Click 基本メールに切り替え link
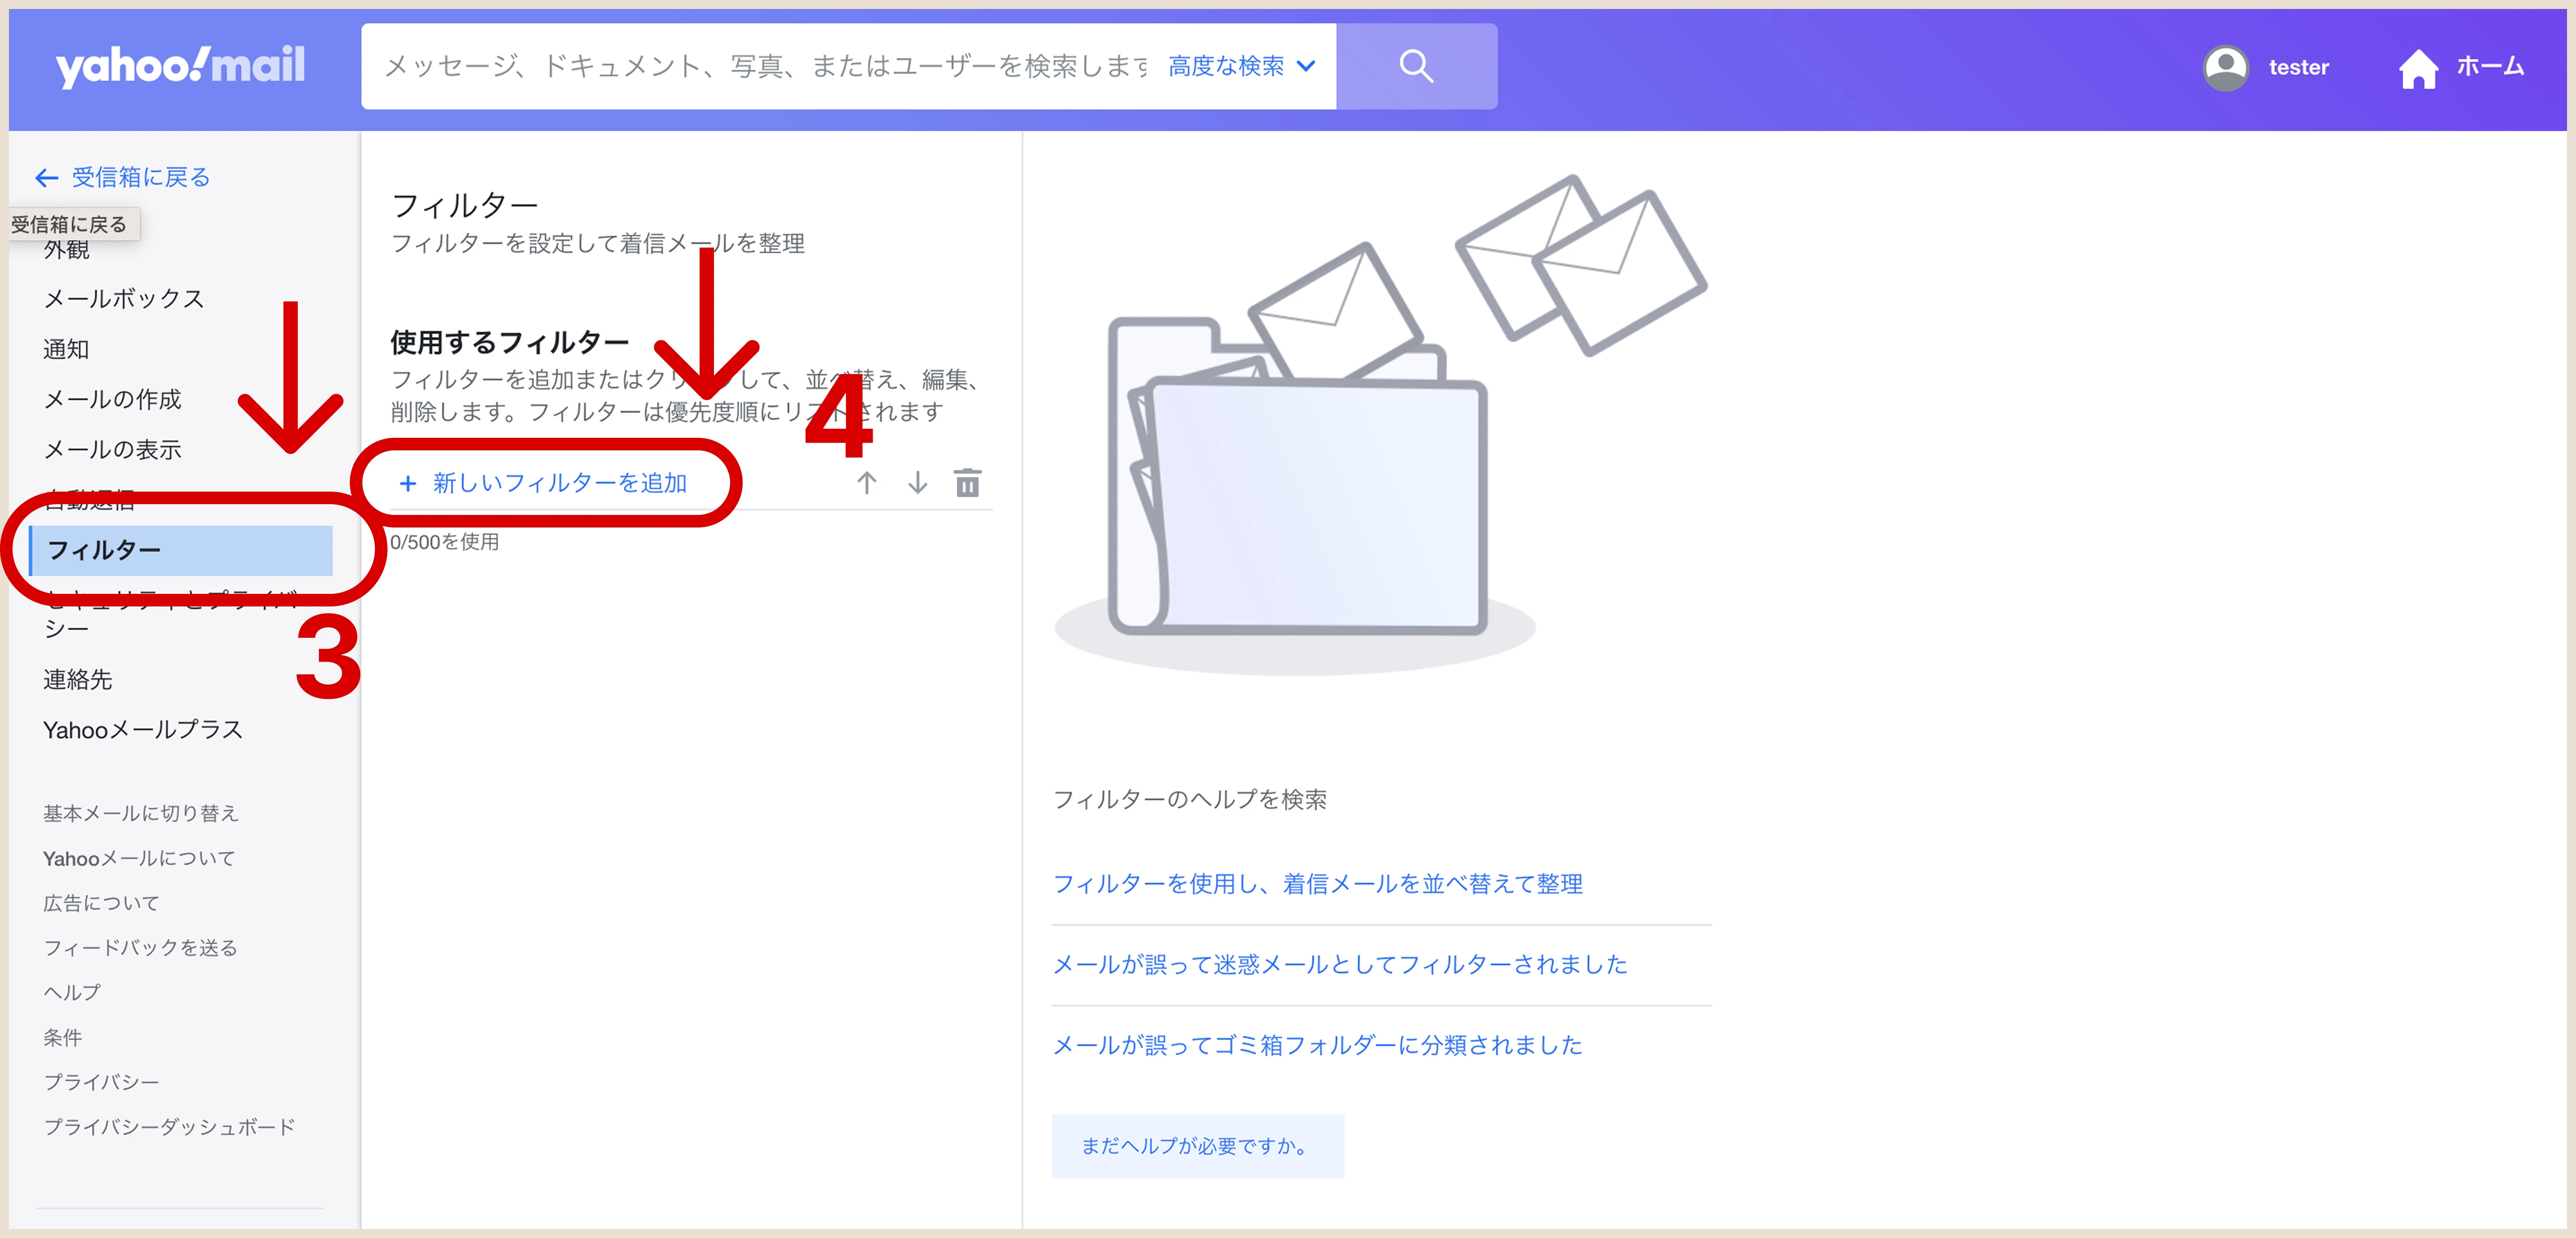This screenshot has width=2576, height=1238. 141,813
